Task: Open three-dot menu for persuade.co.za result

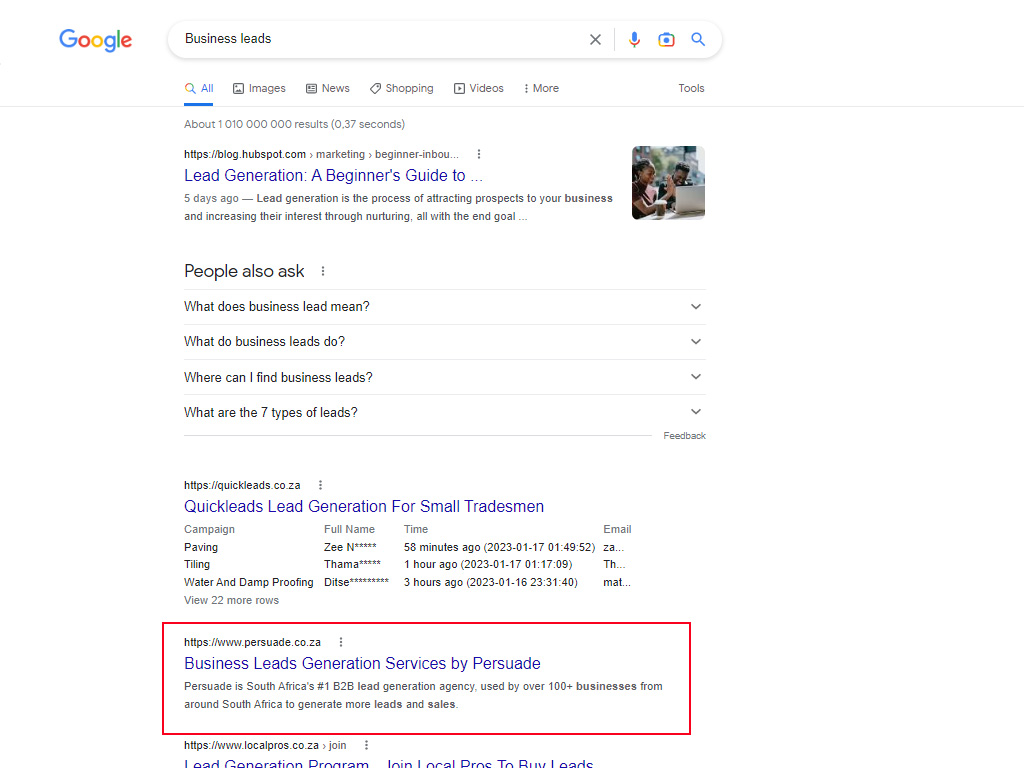Action: [x=341, y=642]
